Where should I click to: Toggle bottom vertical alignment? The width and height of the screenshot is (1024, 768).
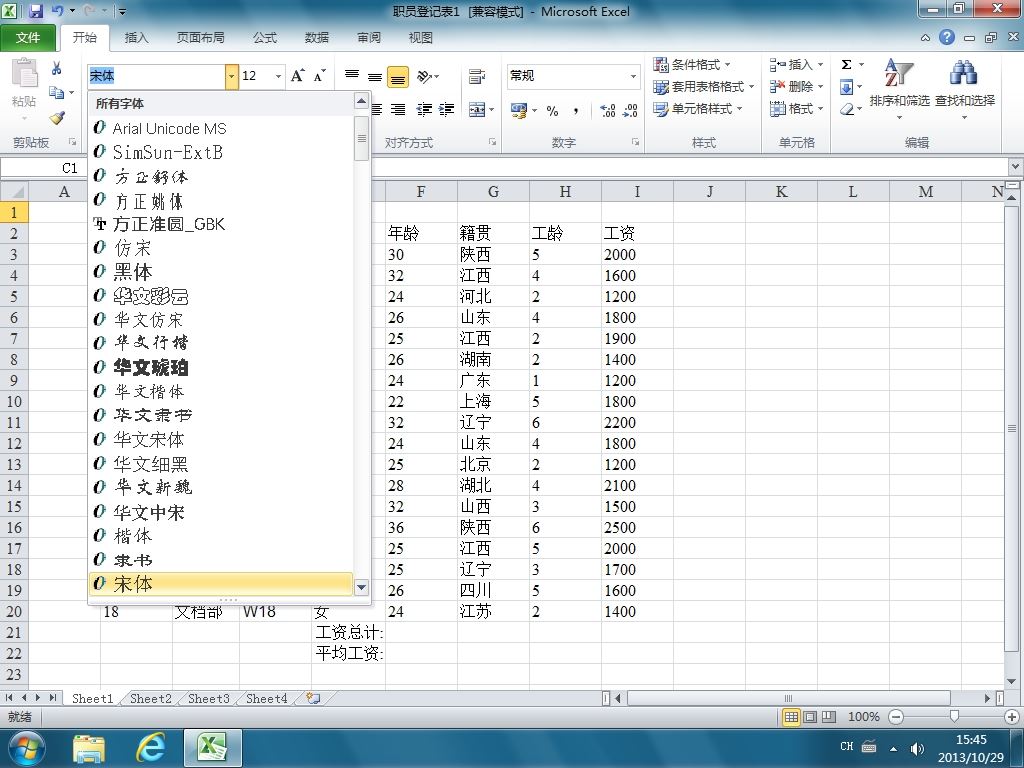pos(398,77)
